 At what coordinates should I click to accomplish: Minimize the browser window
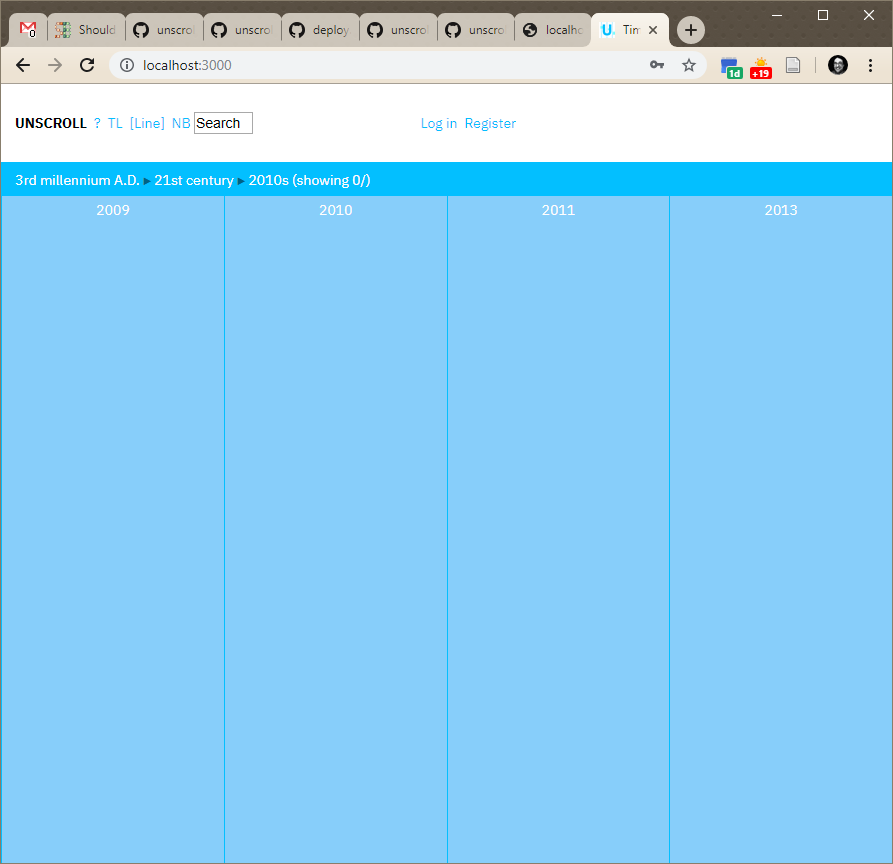click(777, 15)
